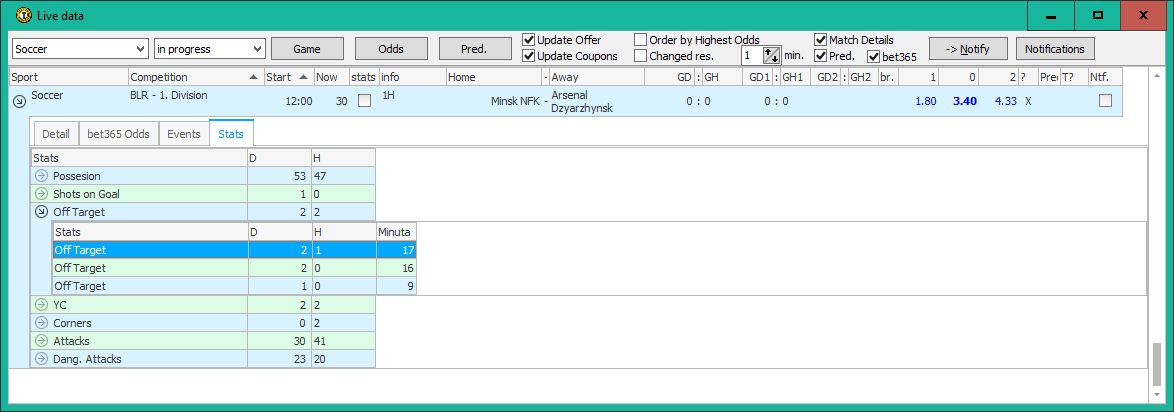
Task: Click the minutes spinner arrows
Action: click(771, 56)
